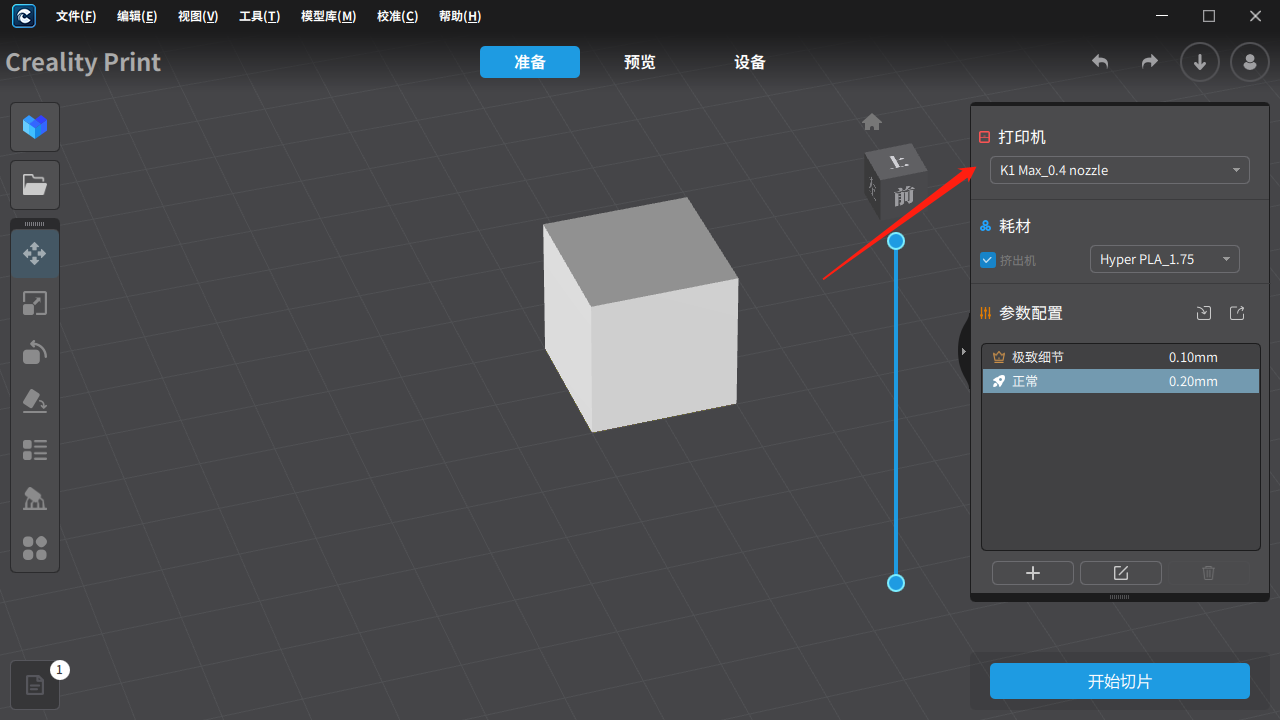1280x720 pixels.
Task: Delete profile with trash icon
Action: (1208, 573)
